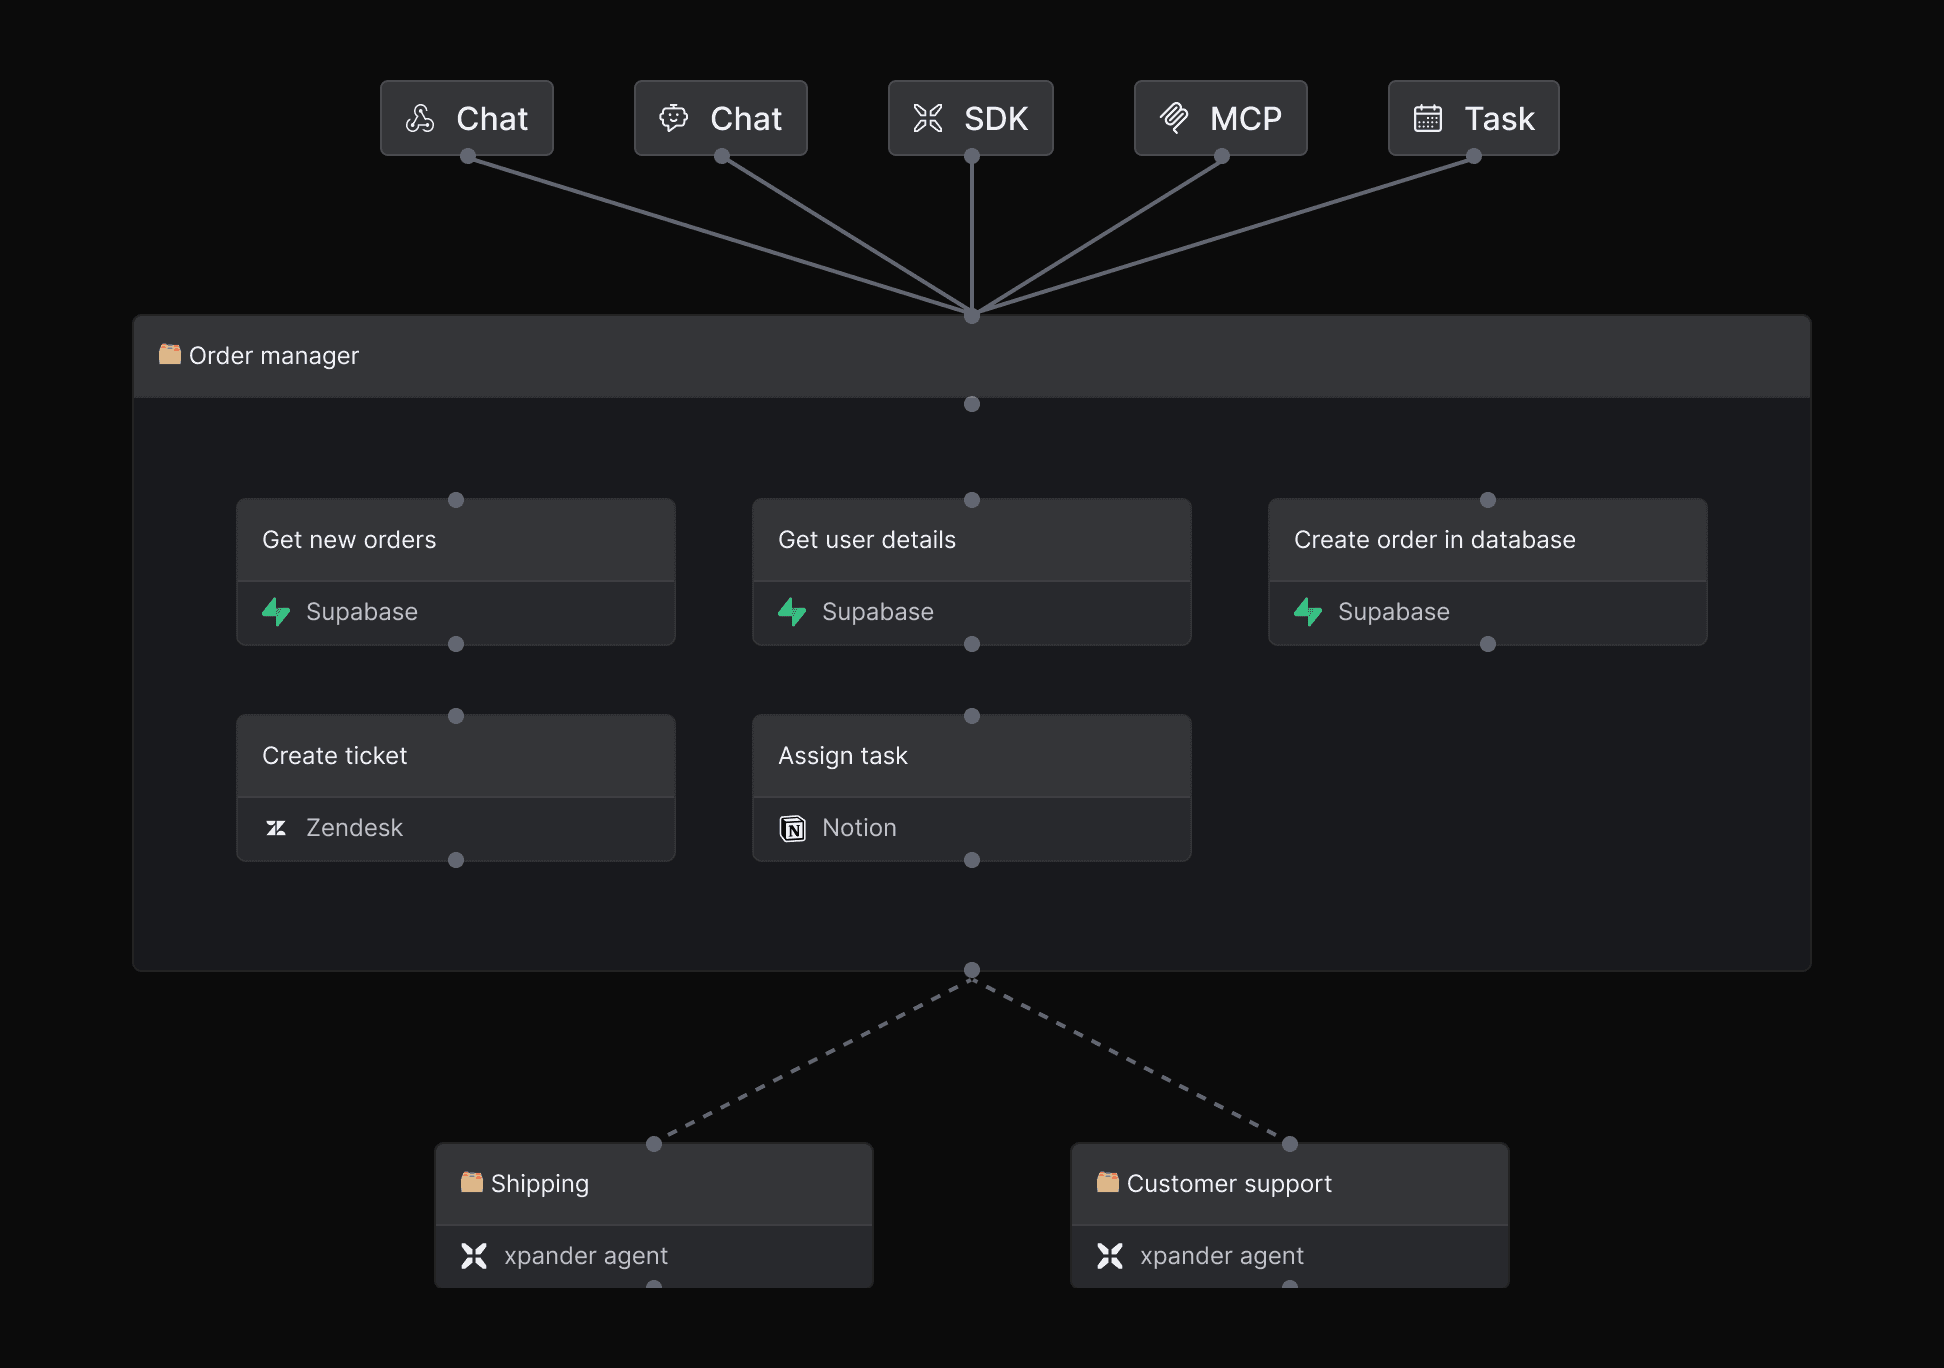Select the Assign task node
The height and width of the screenshot is (1368, 1944).
pyautogui.click(x=843, y=756)
